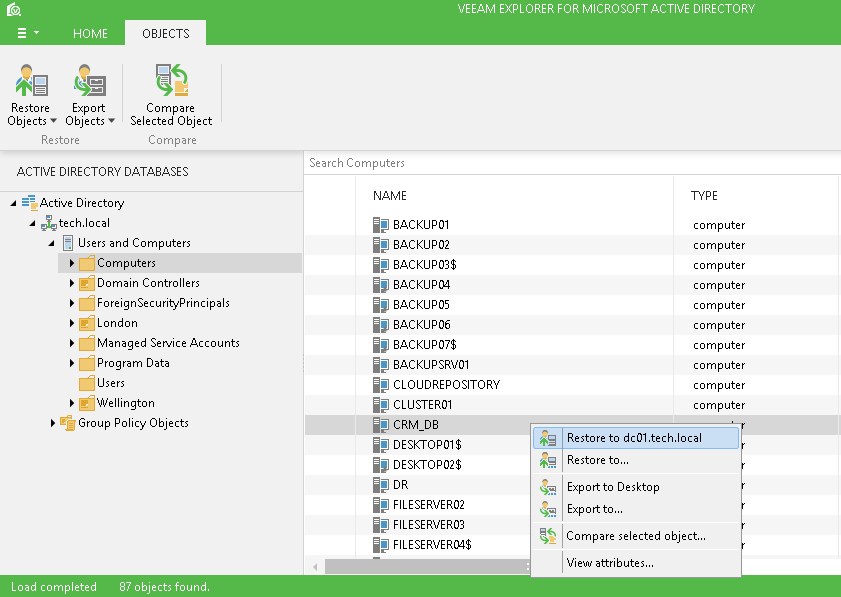
Task: Expand the London organizational unit
Action: [71, 323]
